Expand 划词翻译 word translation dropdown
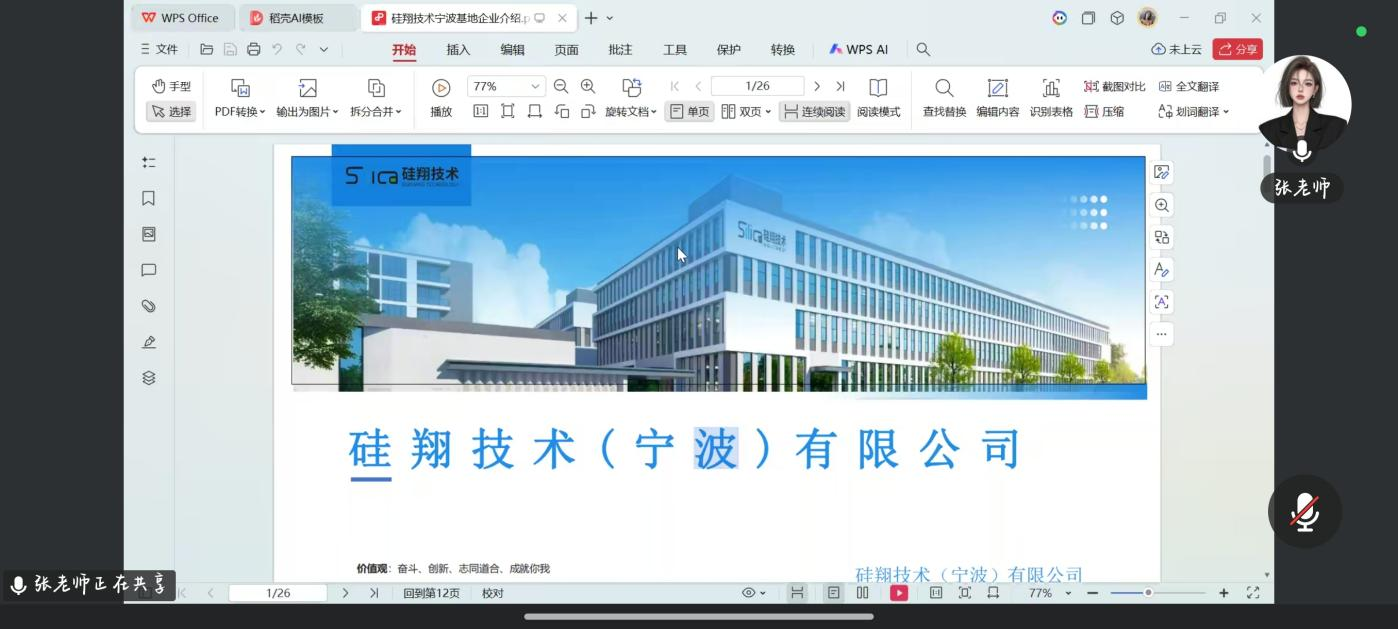 pos(1193,112)
